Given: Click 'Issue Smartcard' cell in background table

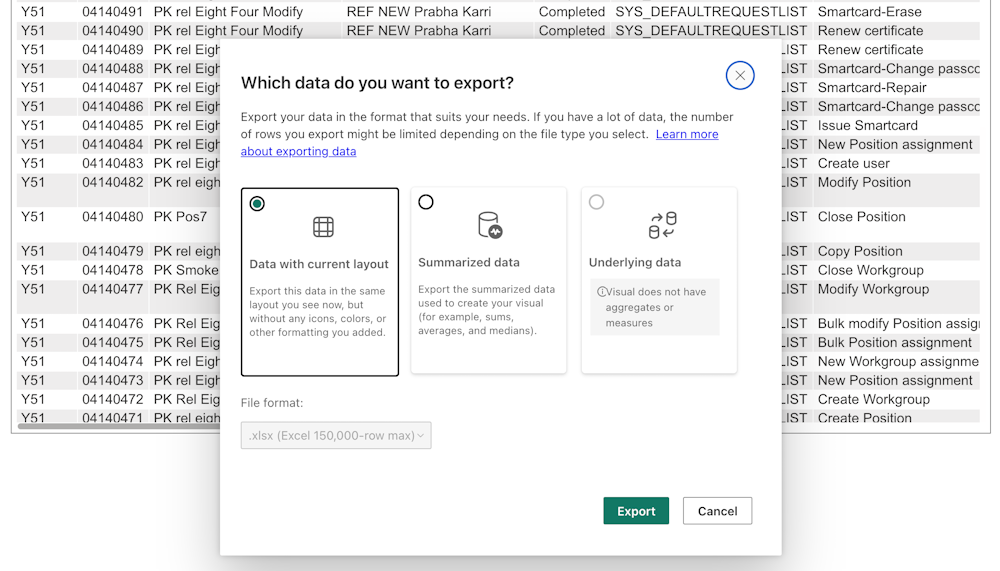Looking at the screenshot, I should (x=867, y=125).
